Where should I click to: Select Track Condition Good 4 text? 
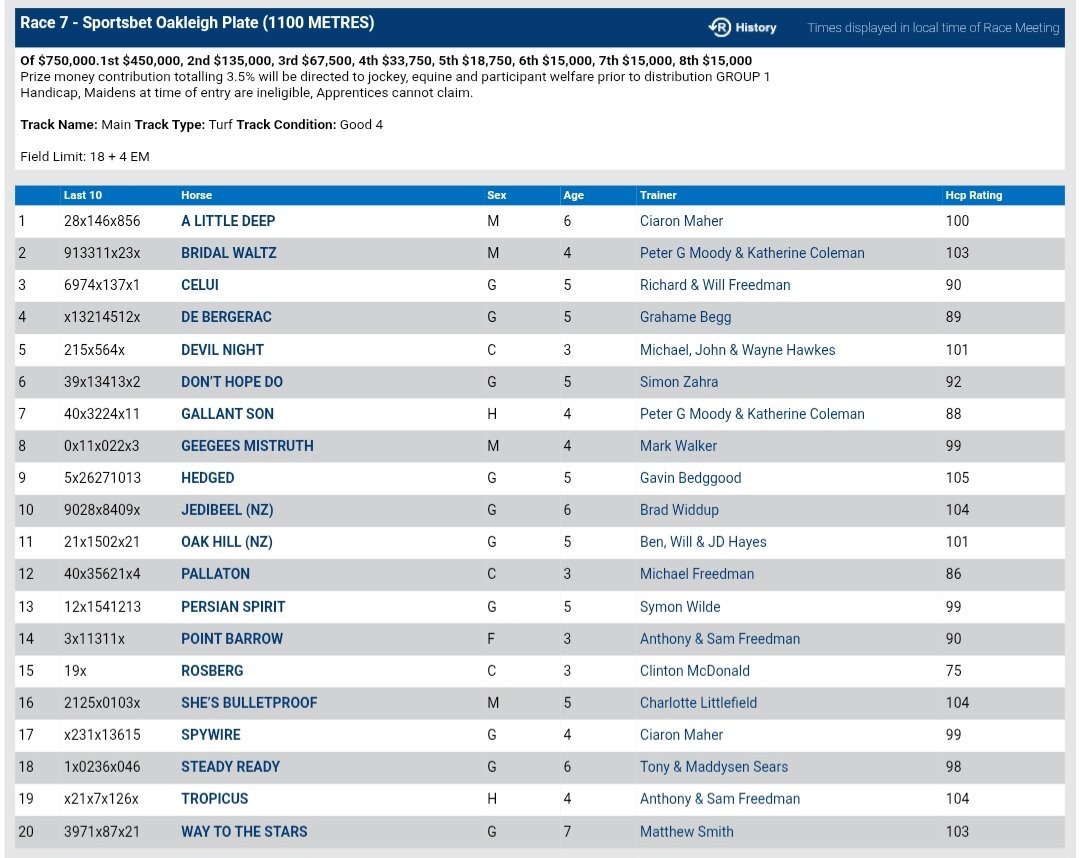(309, 125)
